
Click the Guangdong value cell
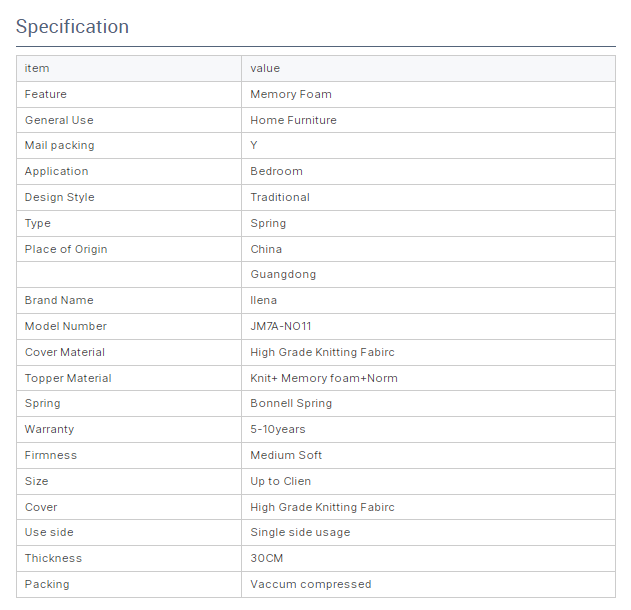[x=428, y=274]
